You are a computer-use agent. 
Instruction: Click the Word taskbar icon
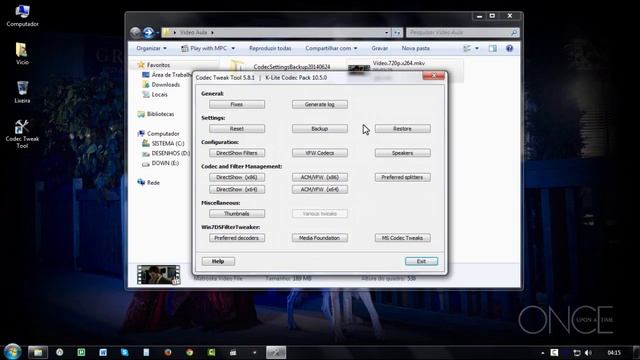[103, 352]
